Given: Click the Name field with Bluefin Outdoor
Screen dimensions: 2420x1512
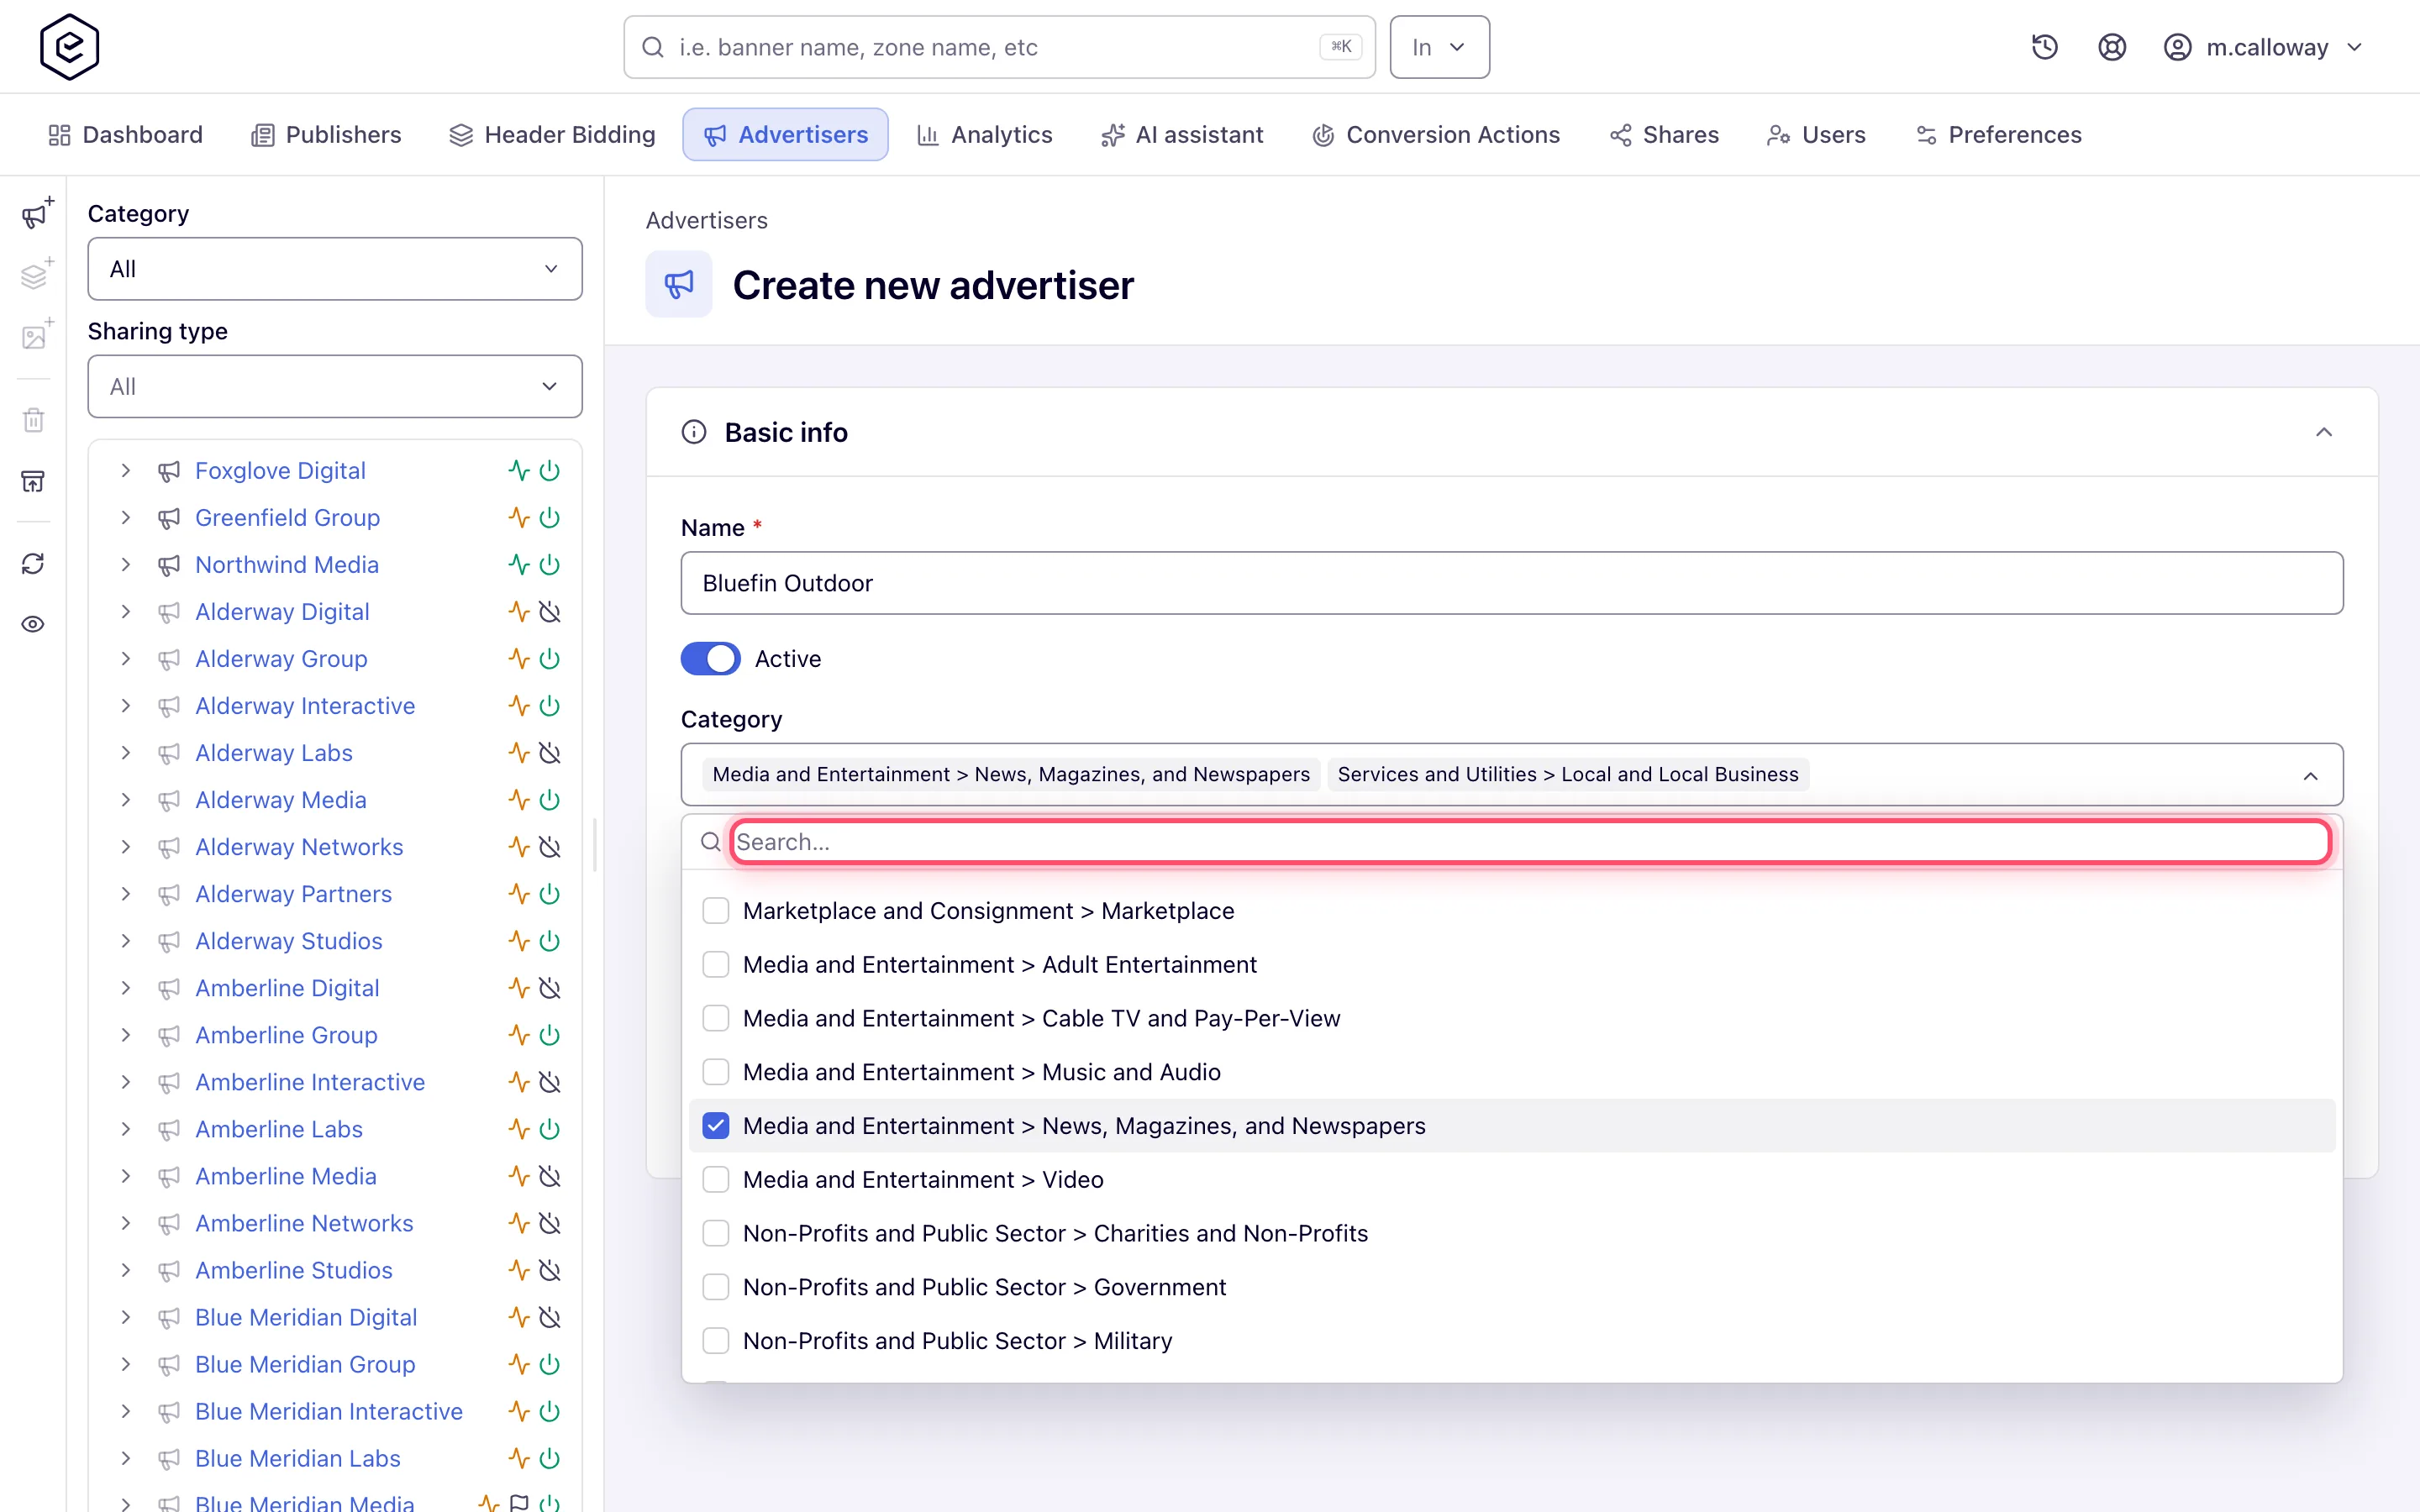Looking at the screenshot, I should point(1512,583).
